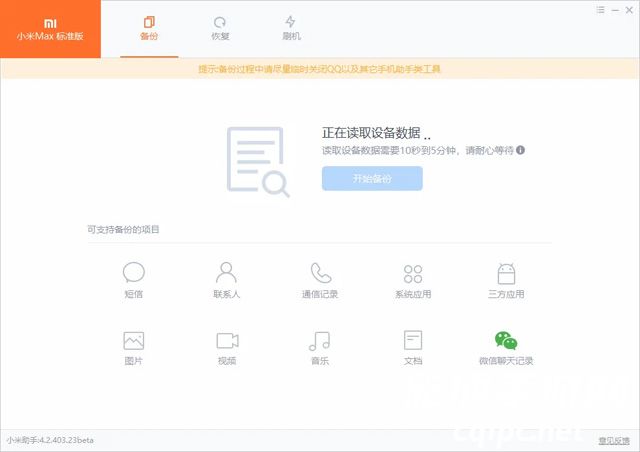The width and height of the screenshot is (640, 452).
Task: Pick the 微信聊天记录 WeChat icon
Action: [x=506, y=340]
